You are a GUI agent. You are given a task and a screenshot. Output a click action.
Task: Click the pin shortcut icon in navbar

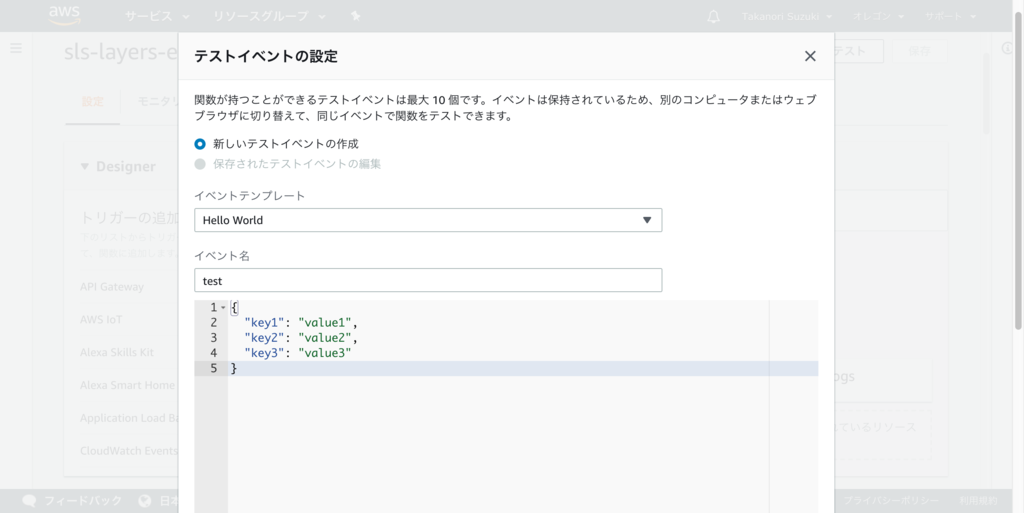click(x=355, y=16)
